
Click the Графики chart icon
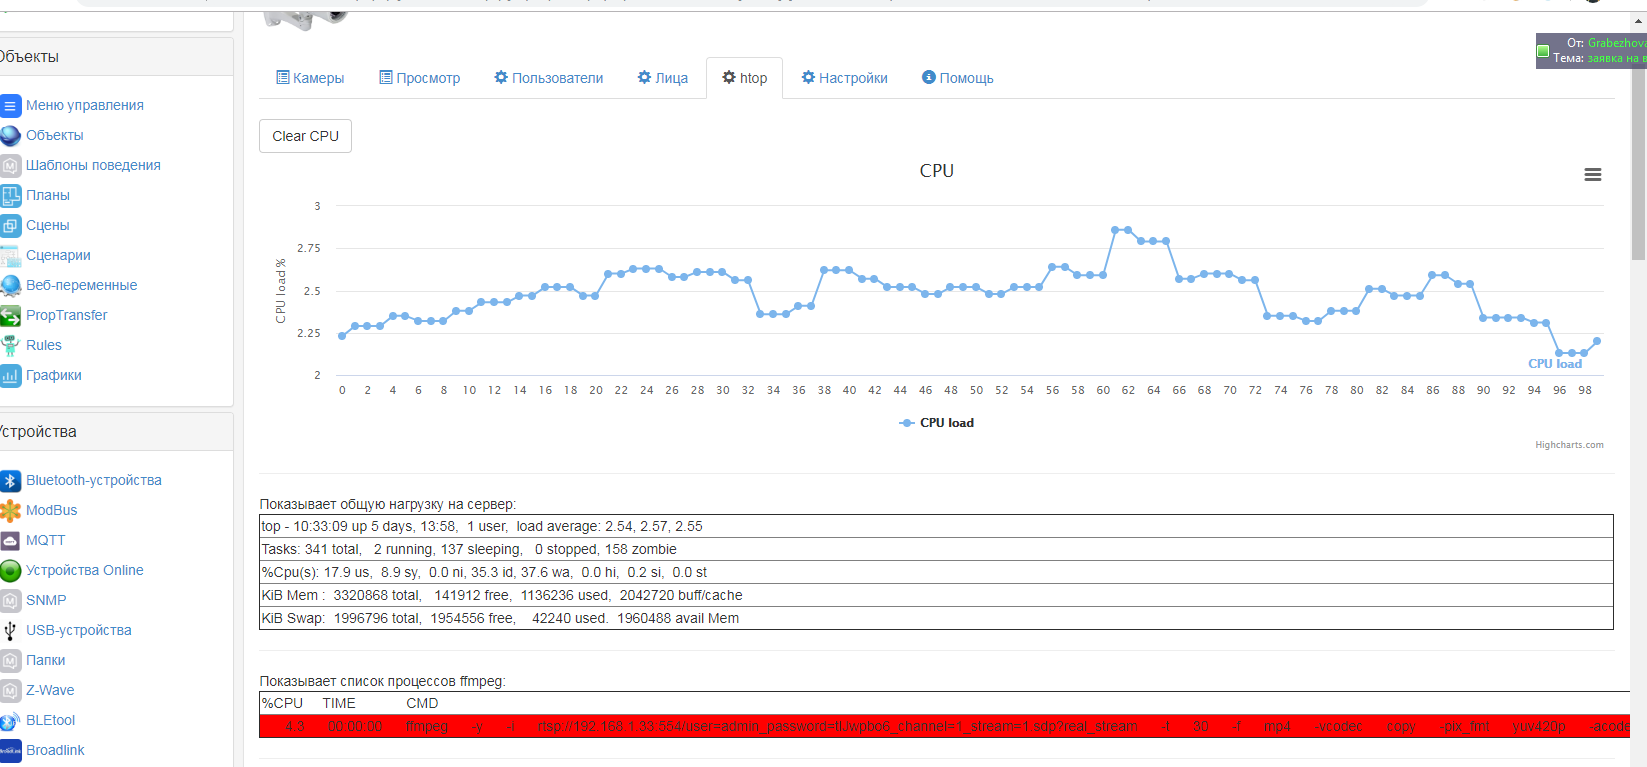pyautogui.click(x=10, y=375)
